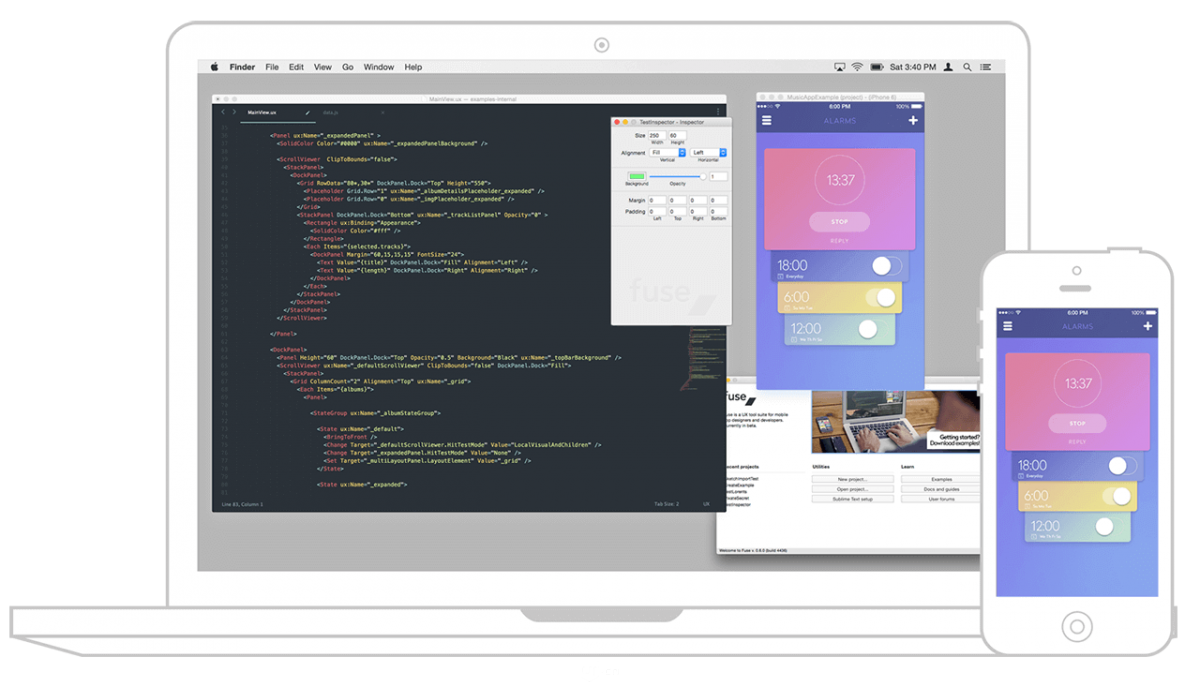Viewport: 1200px width, 687px height.
Task: Open Spotlight search magnifier icon
Action: (967, 67)
